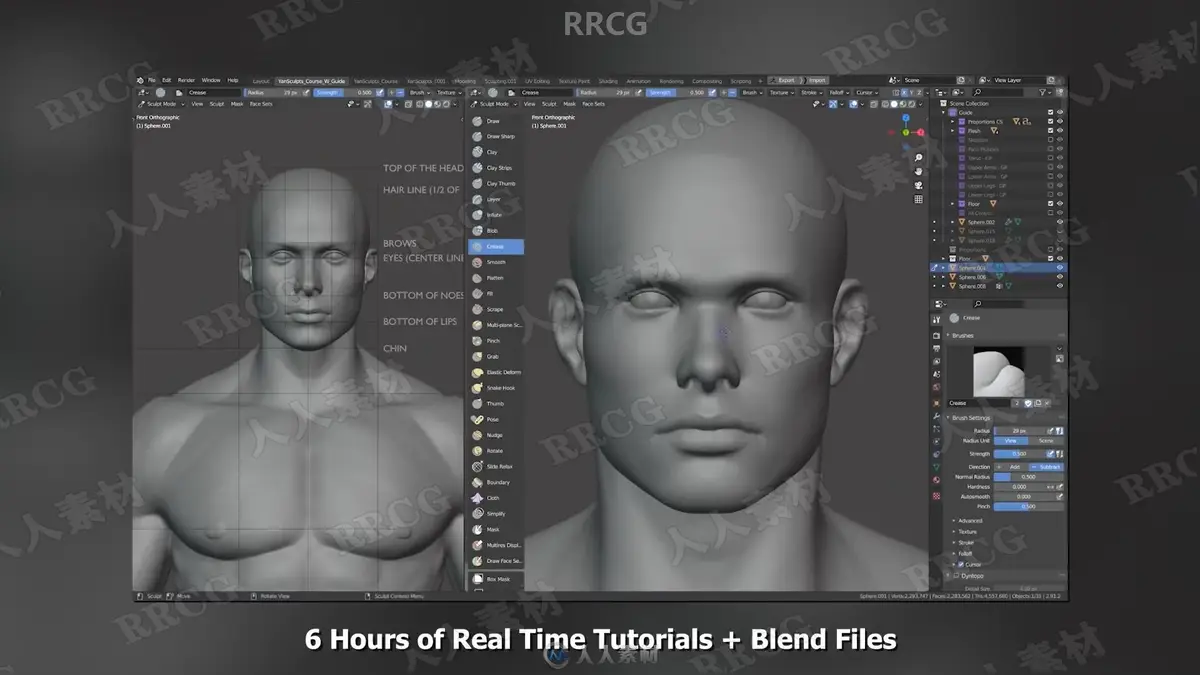Toggle visibility eye for Sphere.008
This screenshot has width=1200, height=675.
click(x=1060, y=286)
